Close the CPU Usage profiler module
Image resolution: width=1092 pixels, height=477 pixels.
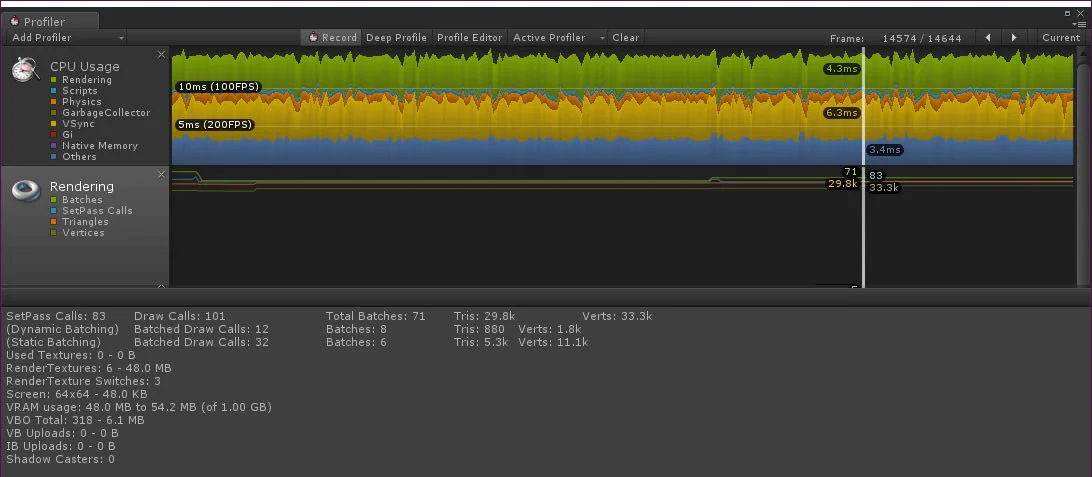[x=162, y=54]
